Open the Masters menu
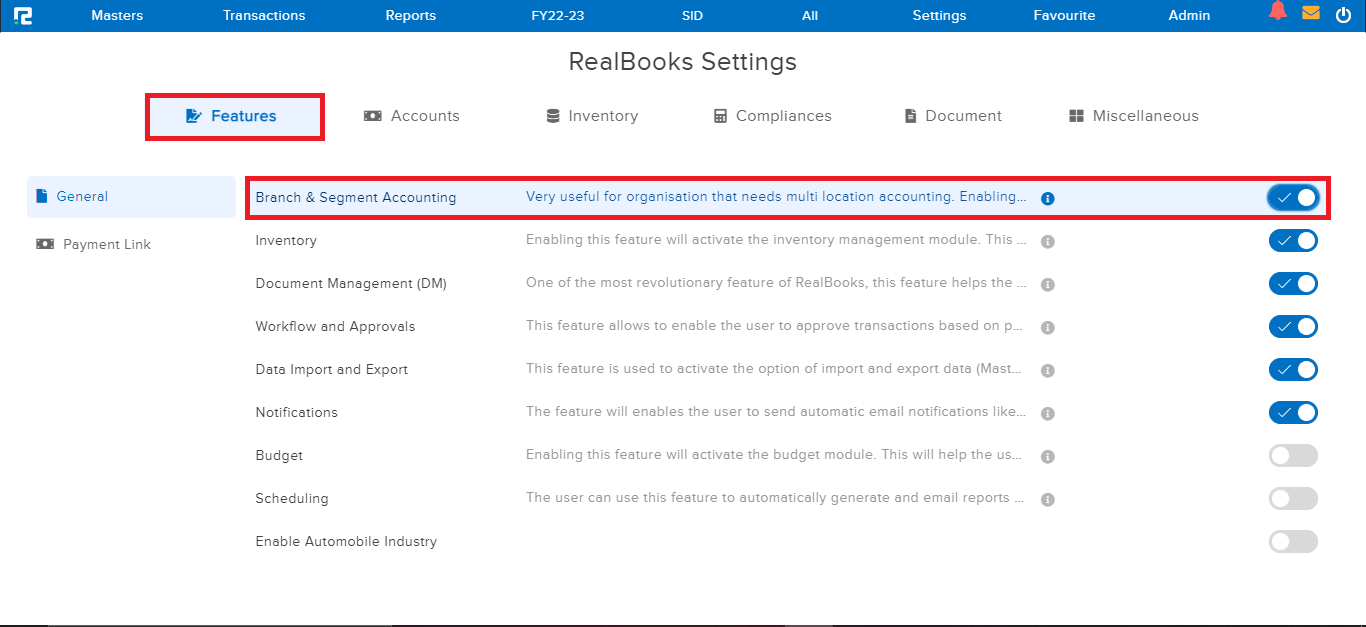This screenshot has width=1366, height=627. click(117, 15)
